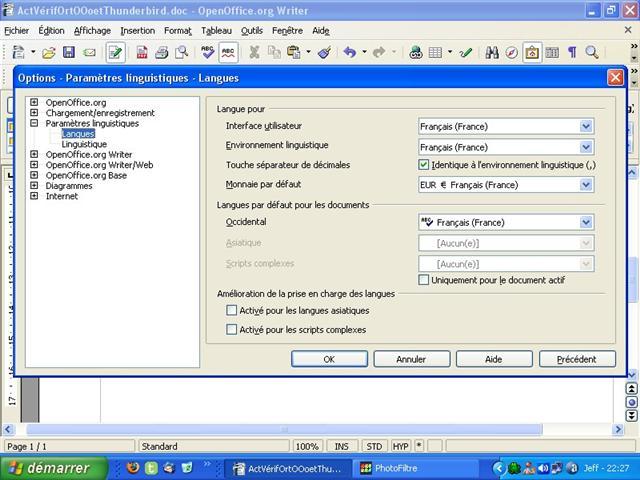Open a file with the folder icon
Screen dimensions: 640x480
(x=49, y=52)
